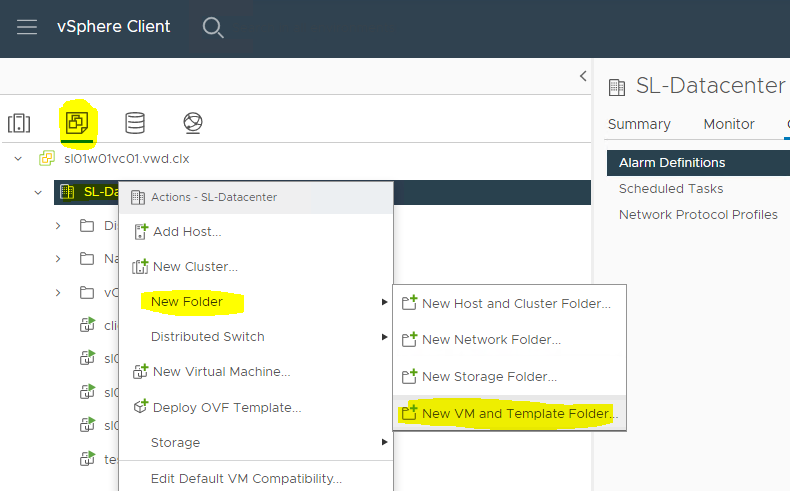Click the search magnifier icon

coord(213,28)
